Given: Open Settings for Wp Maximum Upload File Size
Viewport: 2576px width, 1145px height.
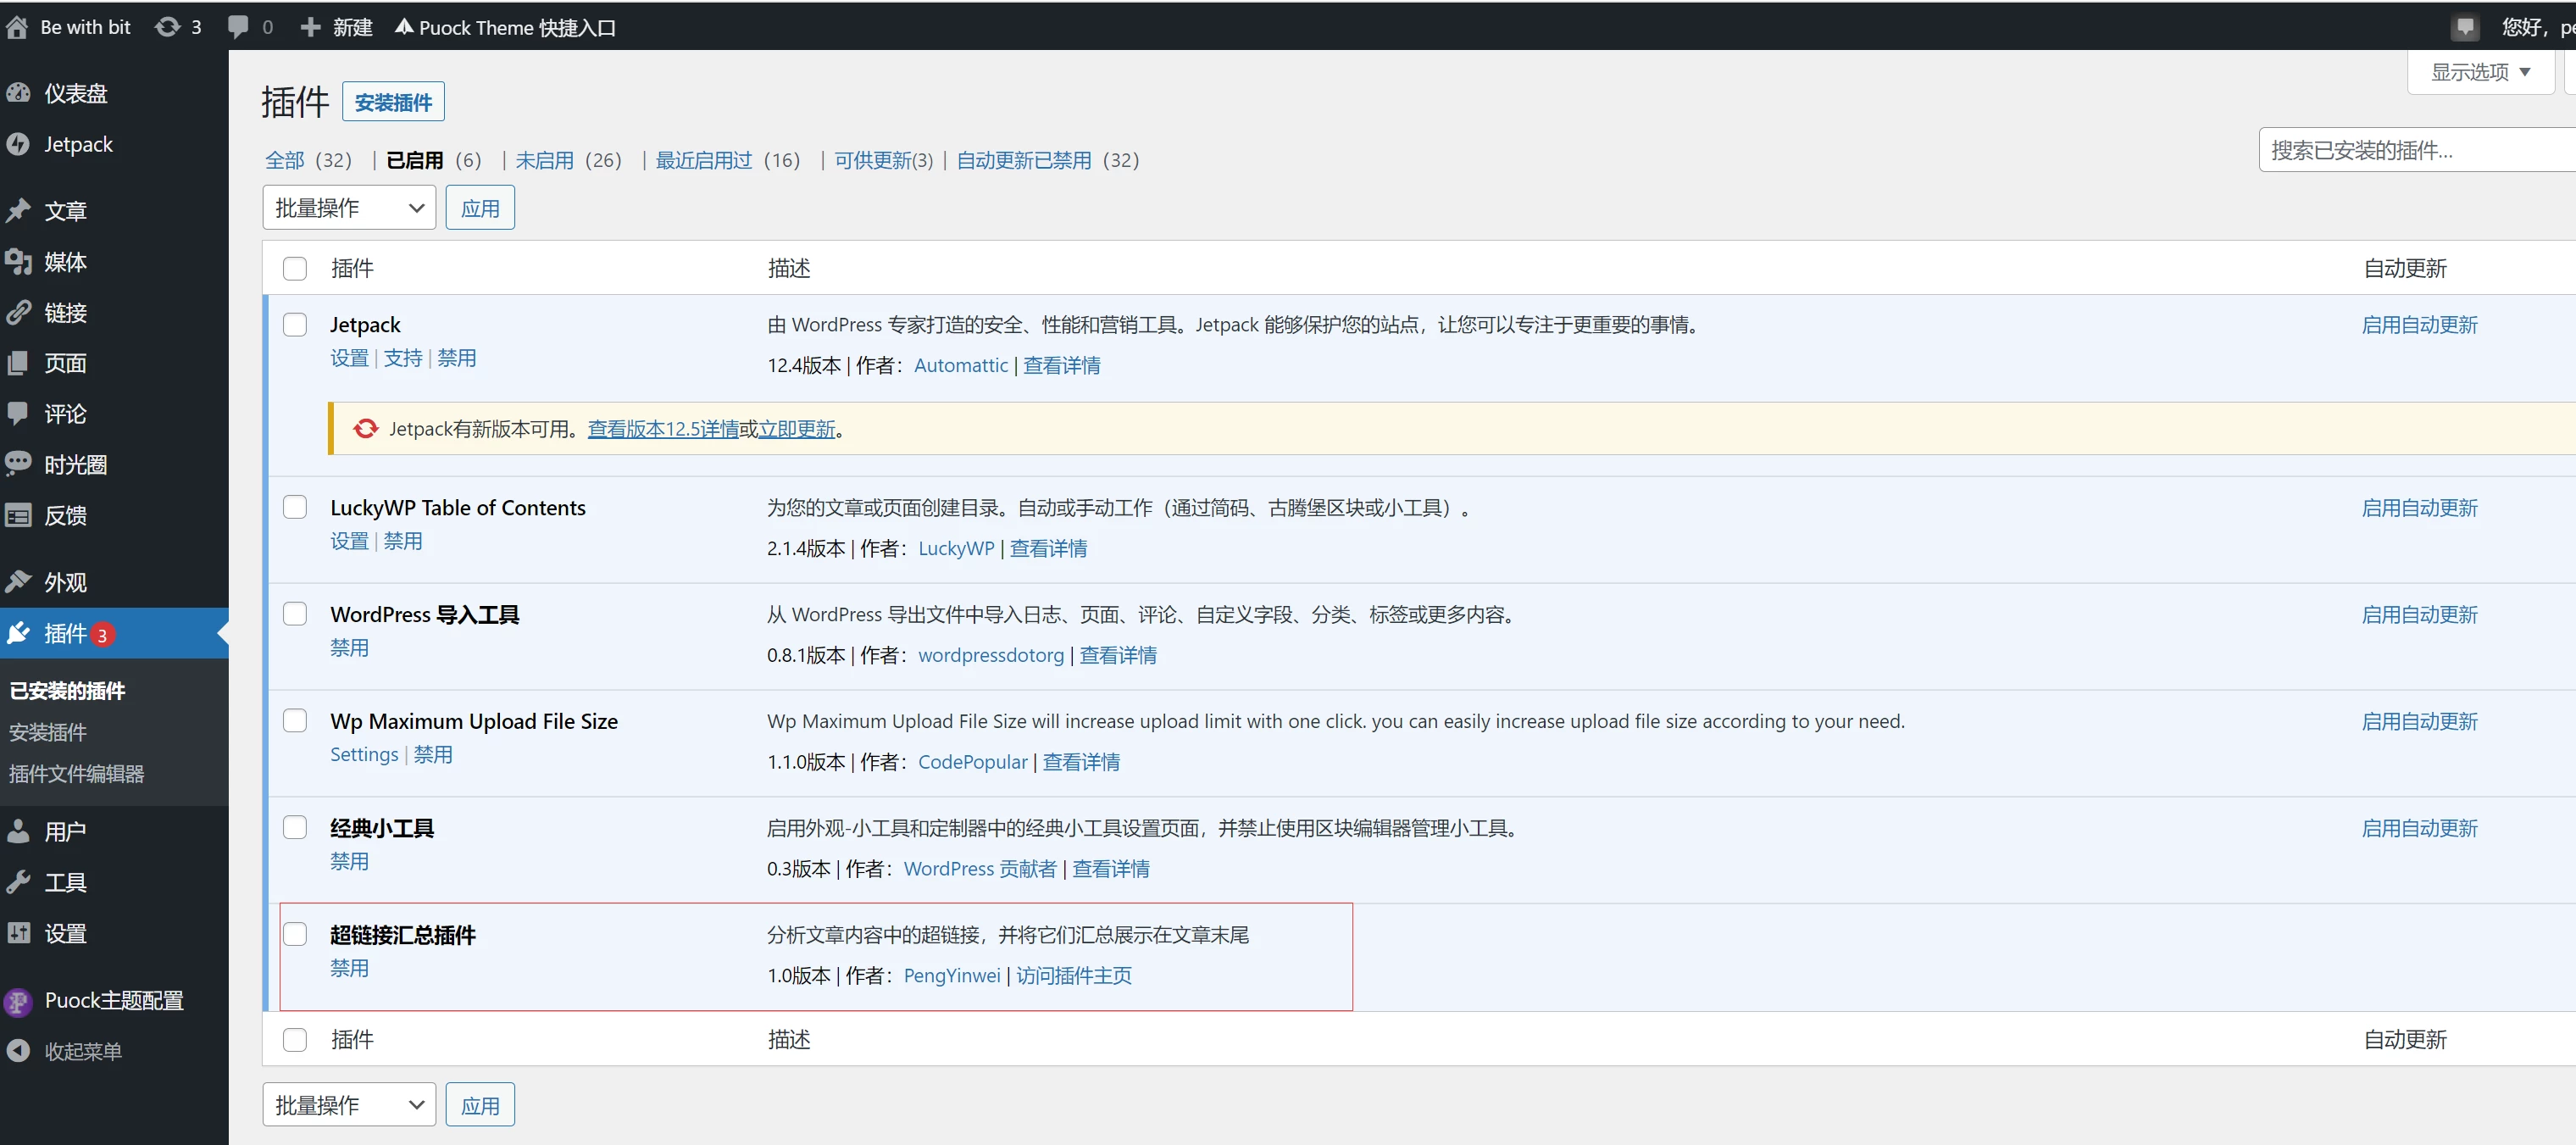Looking at the screenshot, I should tap(364, 754).
